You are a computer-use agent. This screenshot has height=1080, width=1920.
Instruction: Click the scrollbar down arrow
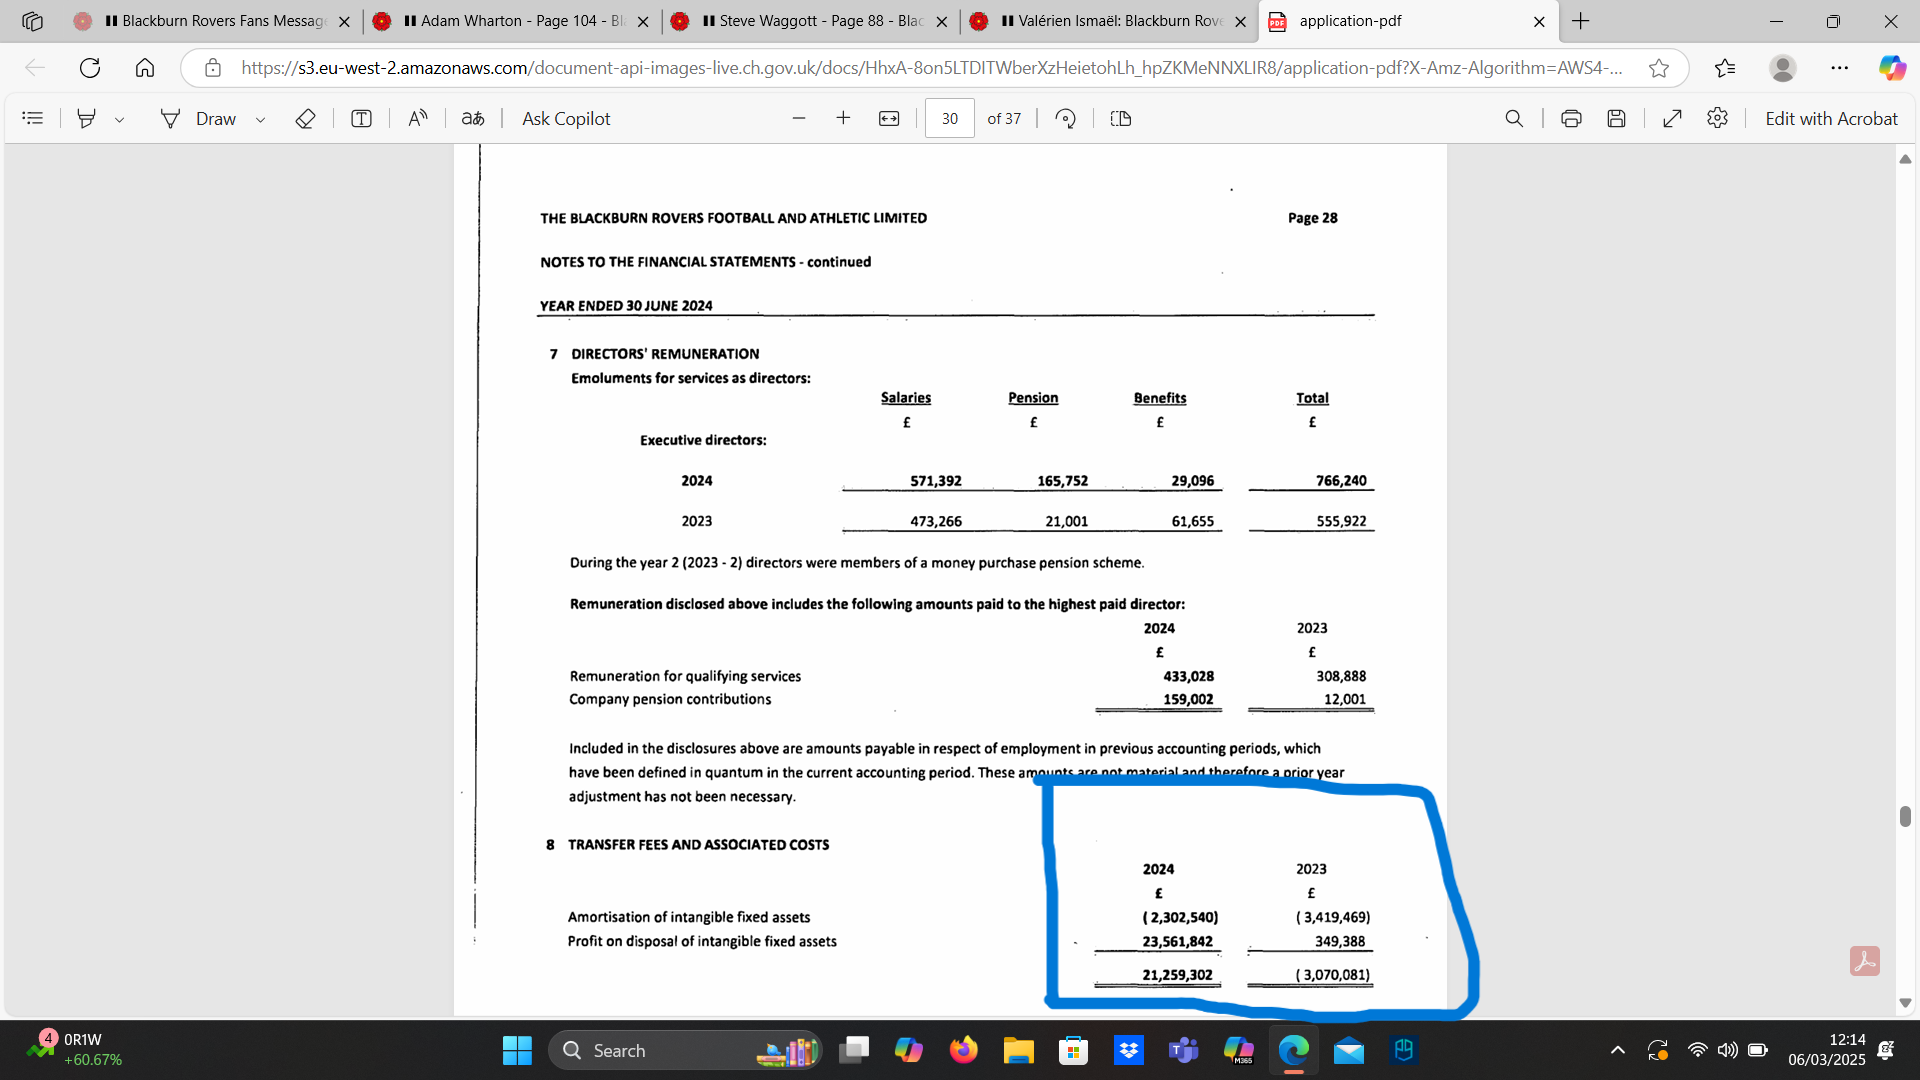(x=1905, y=1003)
